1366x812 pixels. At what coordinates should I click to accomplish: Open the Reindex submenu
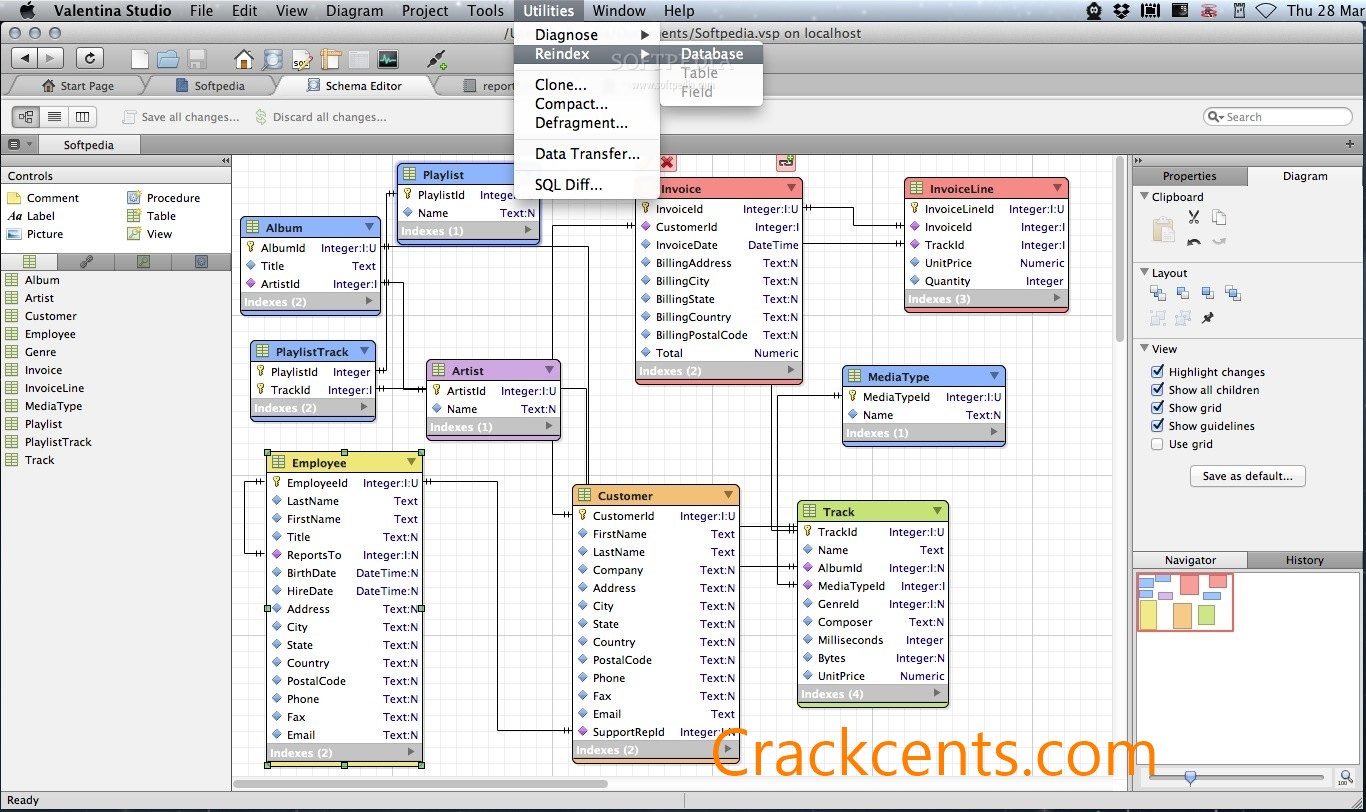[586, 54]
